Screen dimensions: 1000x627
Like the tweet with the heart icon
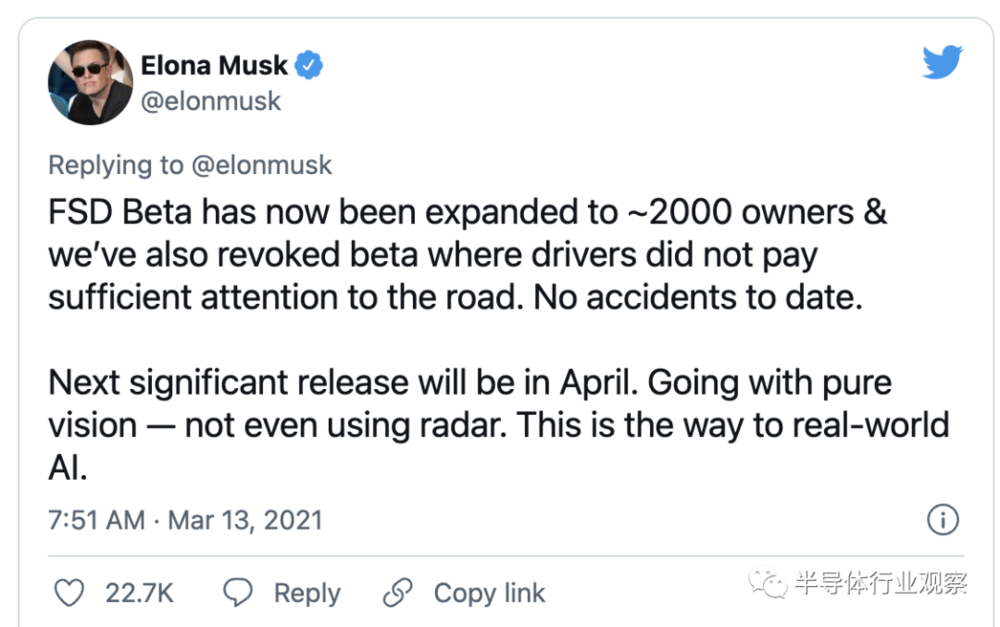pos(69,593)
